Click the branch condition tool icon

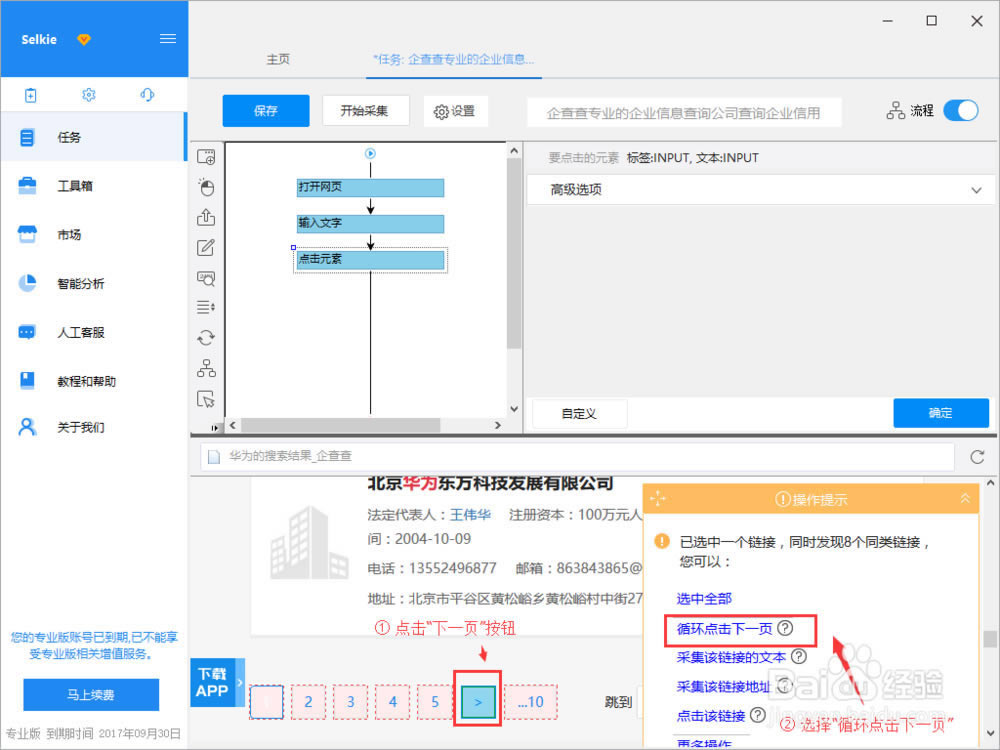[x=206, y=368]
